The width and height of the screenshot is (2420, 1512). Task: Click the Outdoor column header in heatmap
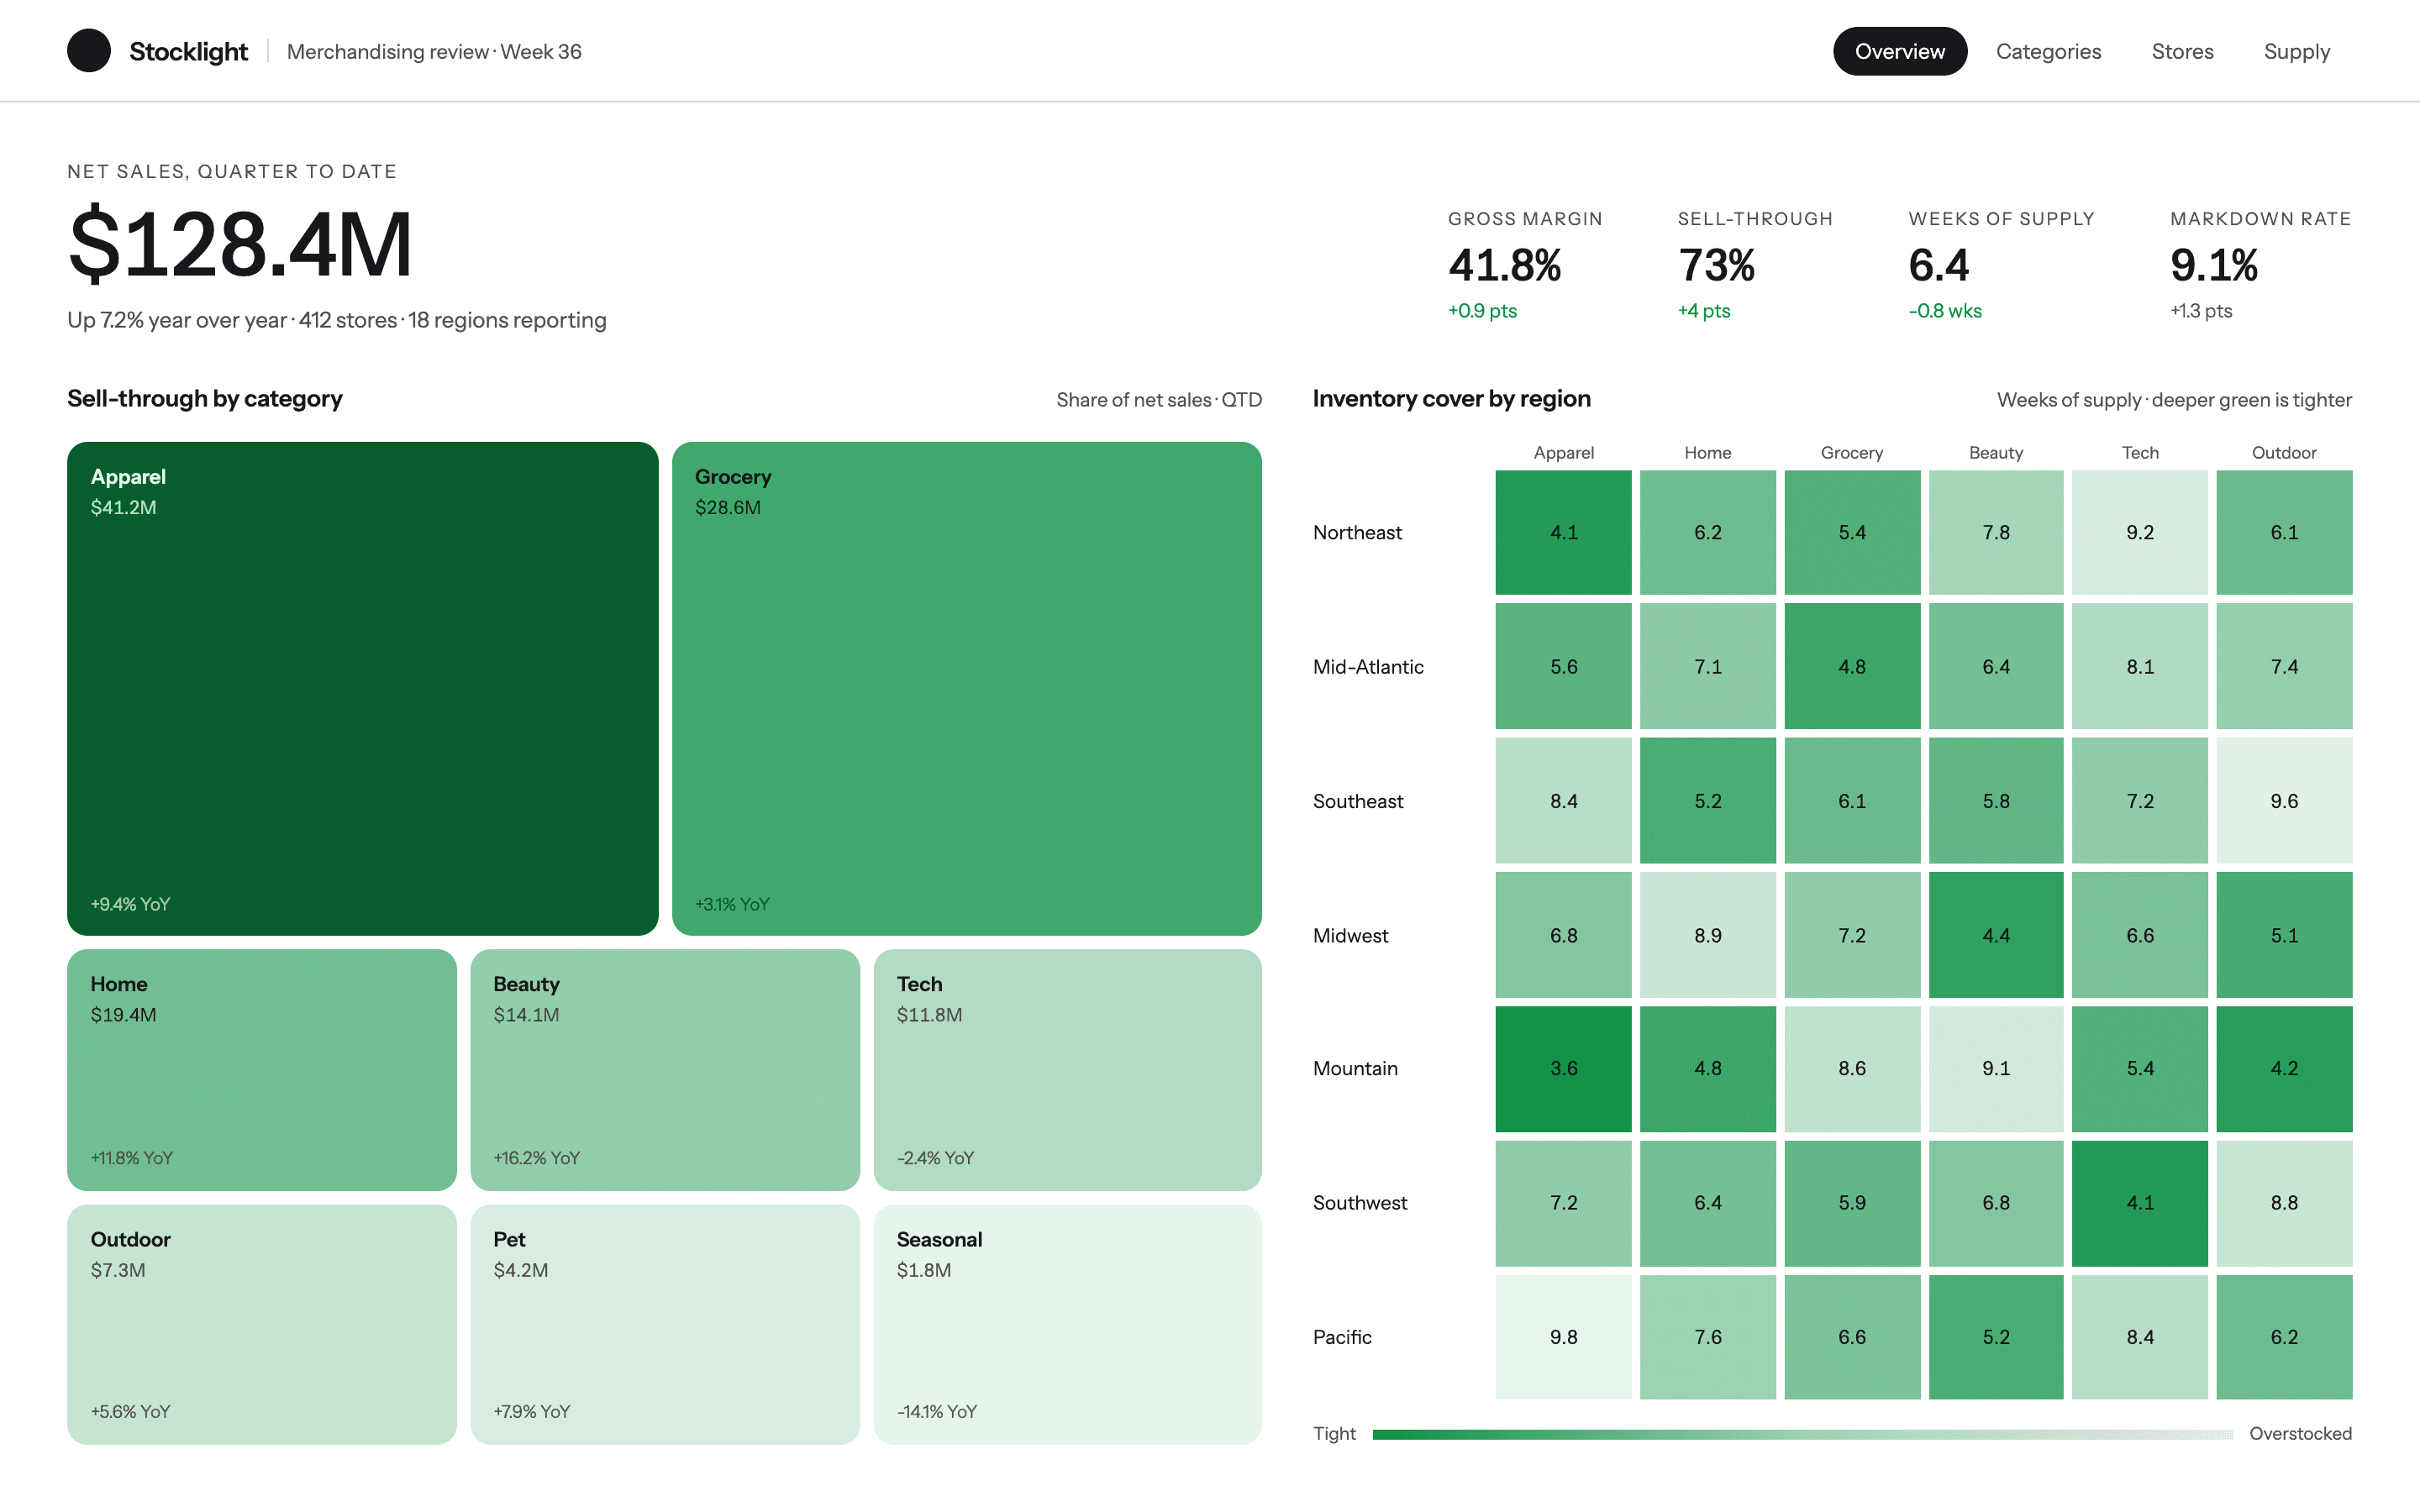[x=2283, y=452]
